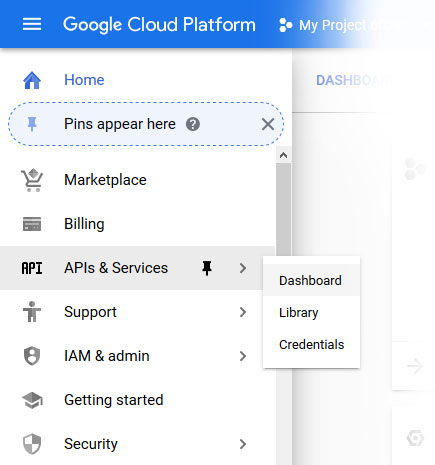435x465 pixels.
Task: Expand the APIs & Services submenu chevron
Action: point(243,268)
